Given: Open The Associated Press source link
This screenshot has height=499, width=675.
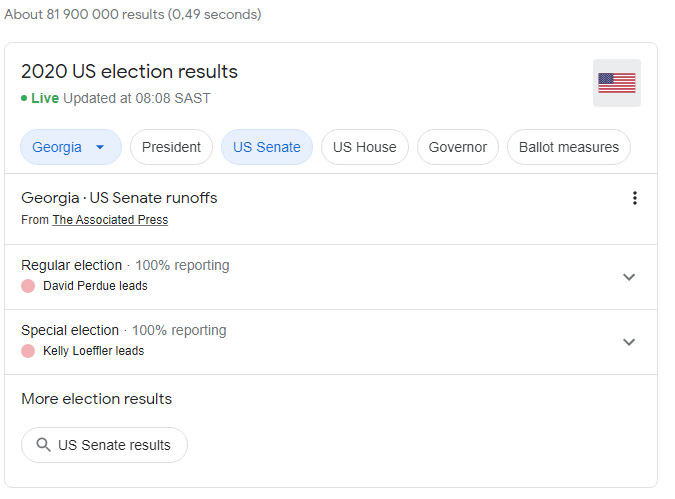Looking at the screenshot, I should [x=110, y=220].
